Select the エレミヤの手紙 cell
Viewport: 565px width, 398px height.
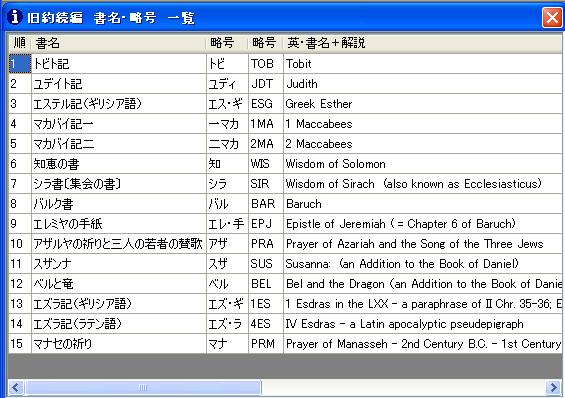(119, 224)
